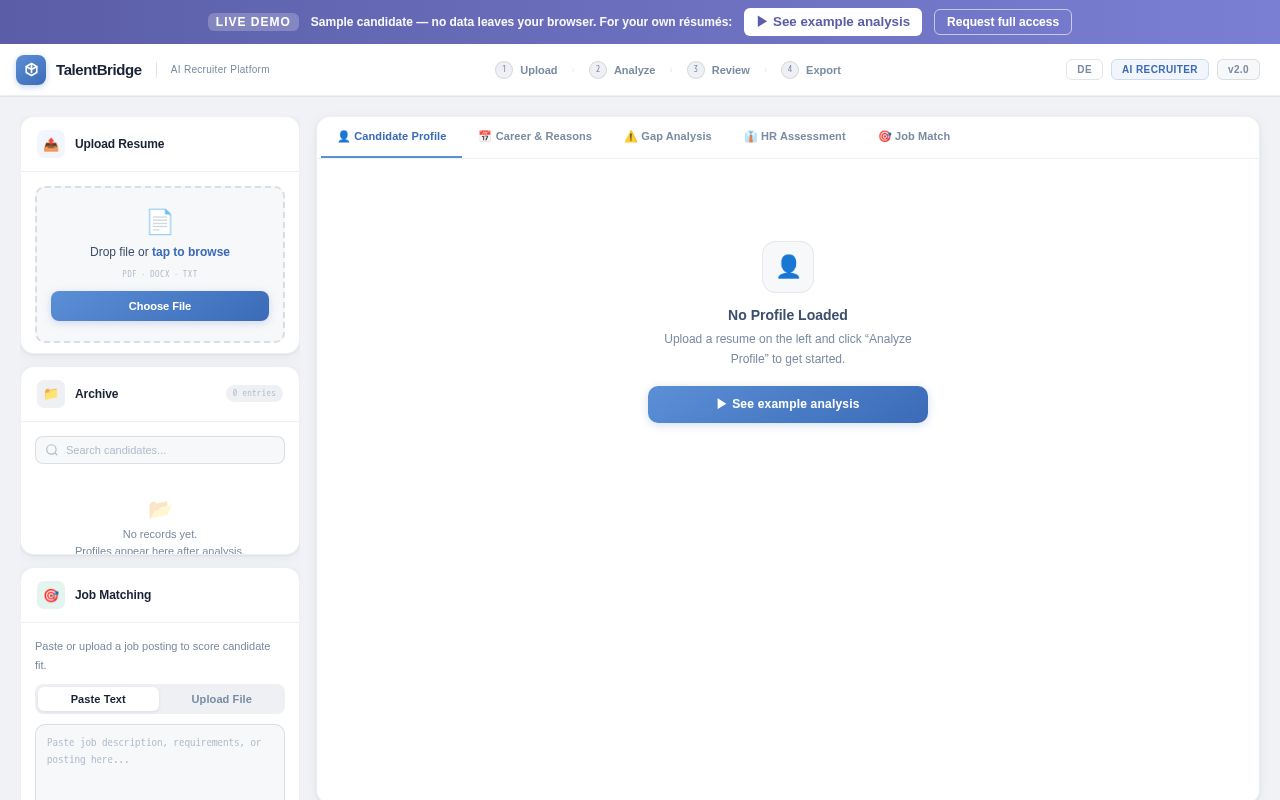The height and width of the screenshot is (800, 1280).
Task: Click the document icon in the drop zone
Action: (x=160, y=222)
